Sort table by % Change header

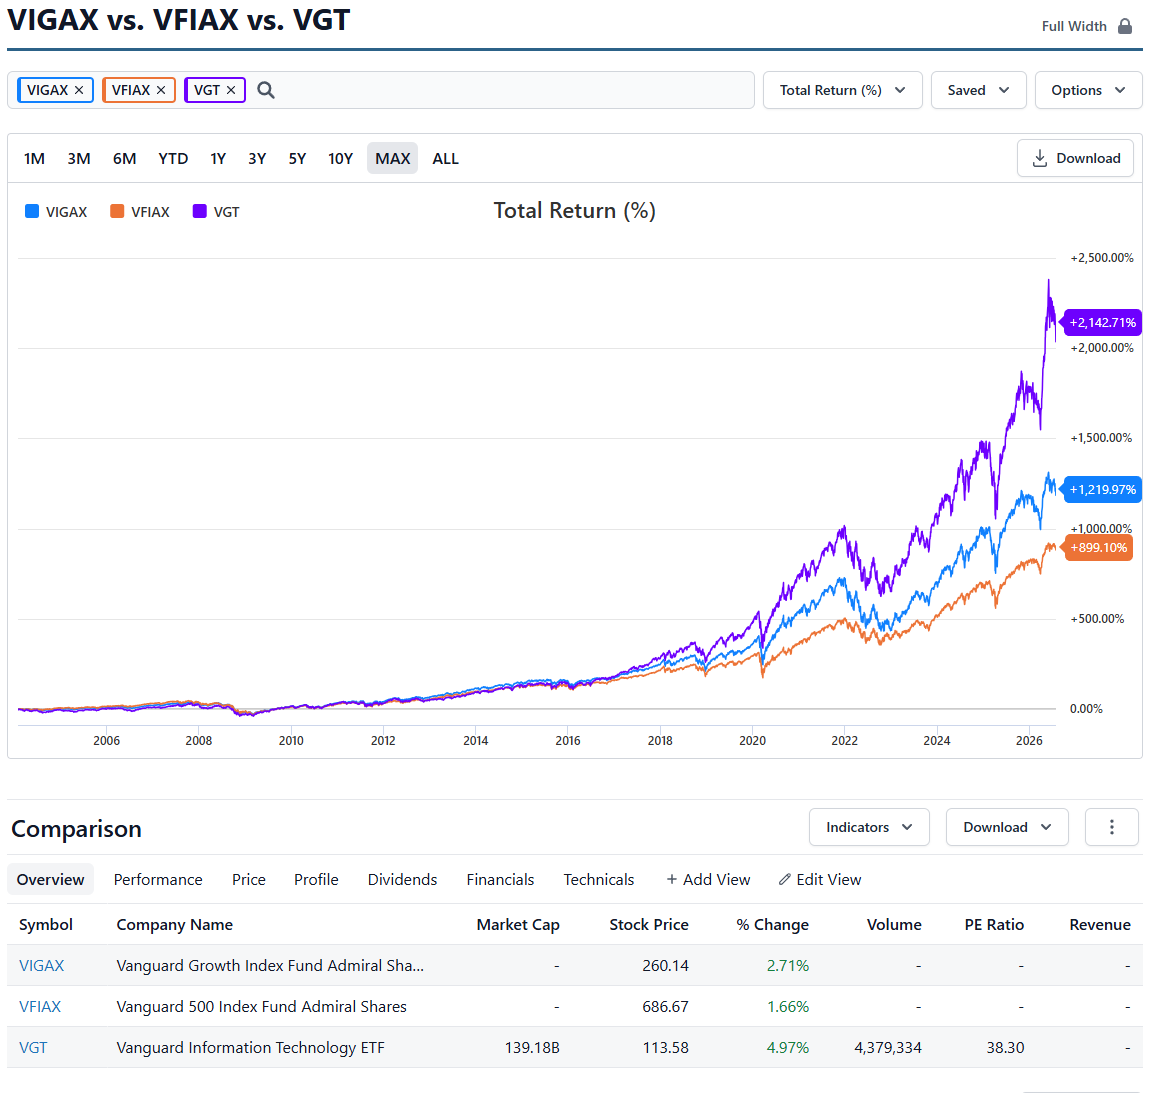pyautogui.click(x=773, y=924)
